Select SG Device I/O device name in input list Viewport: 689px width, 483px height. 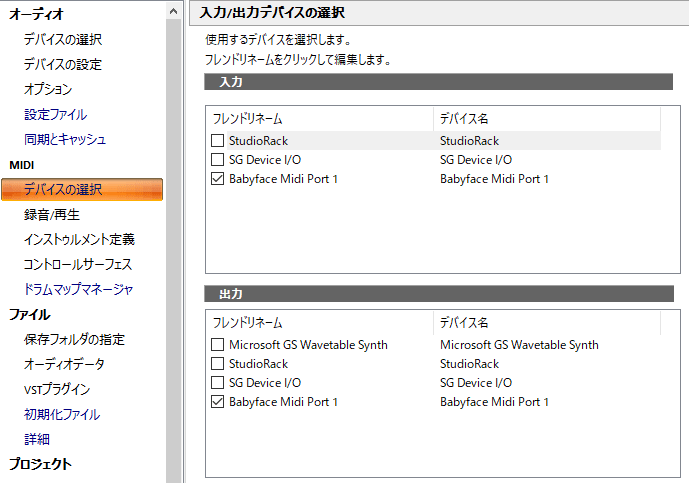point(476,160)
